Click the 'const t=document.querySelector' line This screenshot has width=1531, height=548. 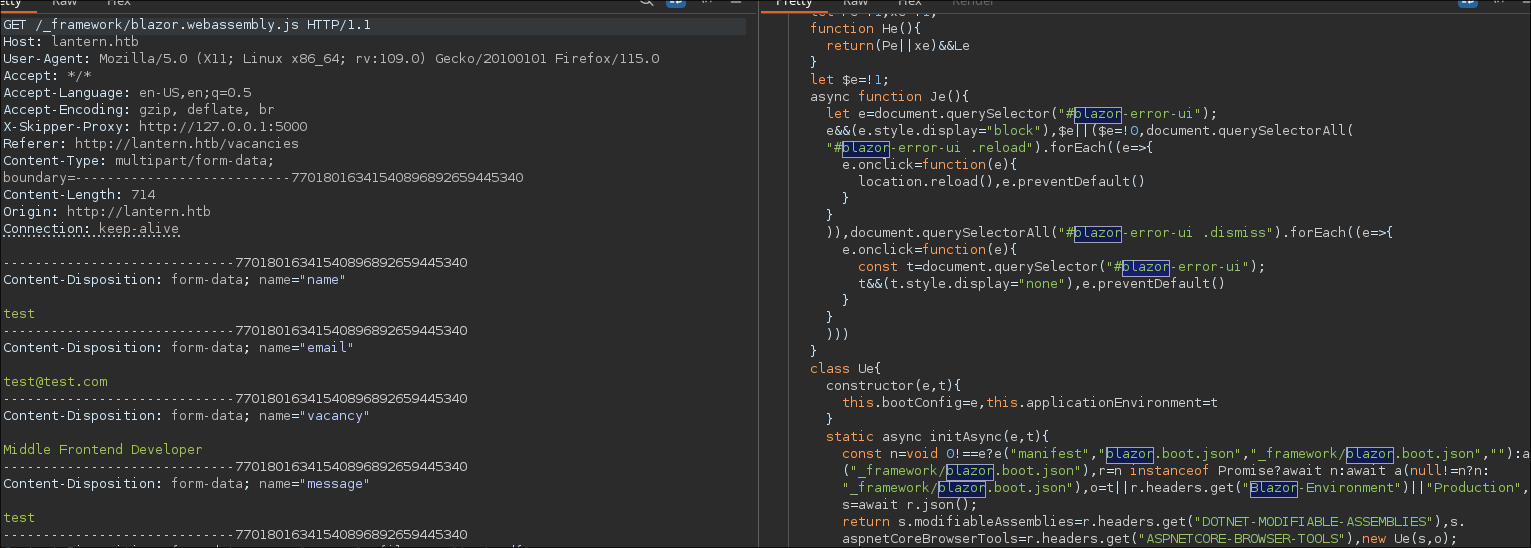[x=1062, y=267]
